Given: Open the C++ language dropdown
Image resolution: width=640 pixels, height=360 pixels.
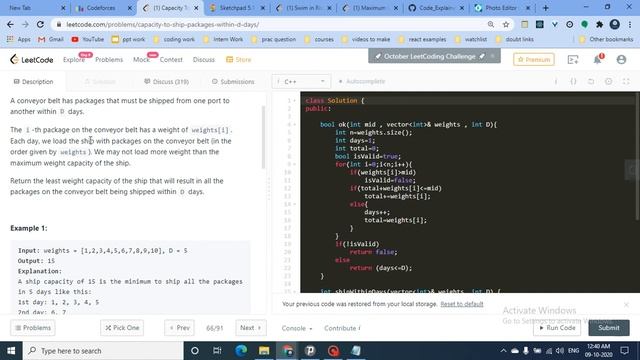Looking at the screenshot, I should [x=301, y=82].
